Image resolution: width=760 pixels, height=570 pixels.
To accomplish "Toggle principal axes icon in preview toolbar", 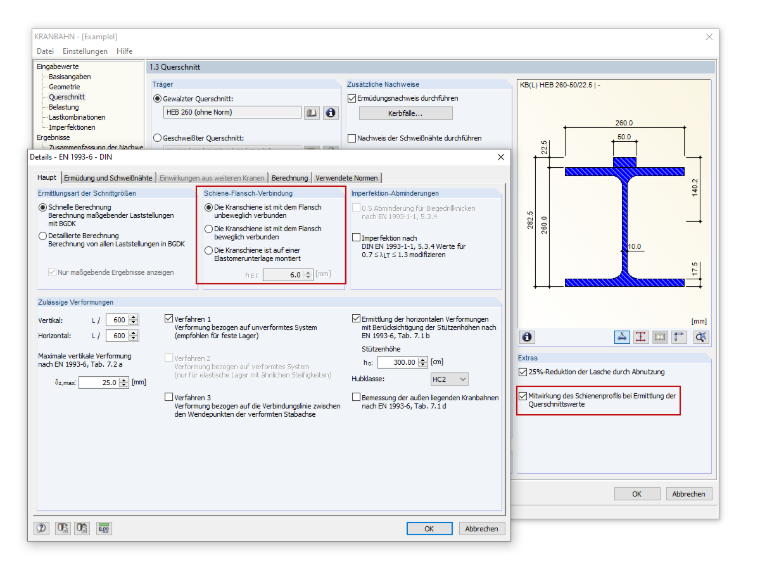I will pyautogui.click(x=679, y=337).
